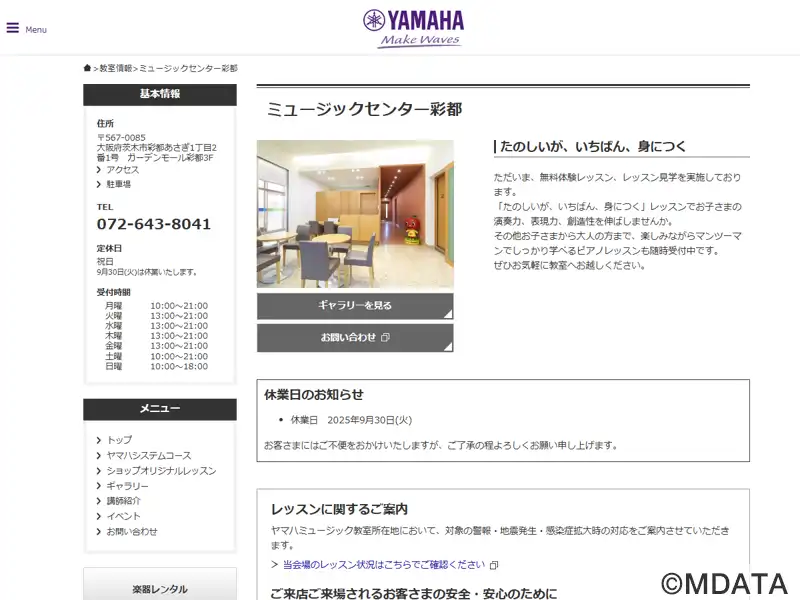
Task: Click heading たのしいが、いちばん、身につく
Action: click(593, 147)
